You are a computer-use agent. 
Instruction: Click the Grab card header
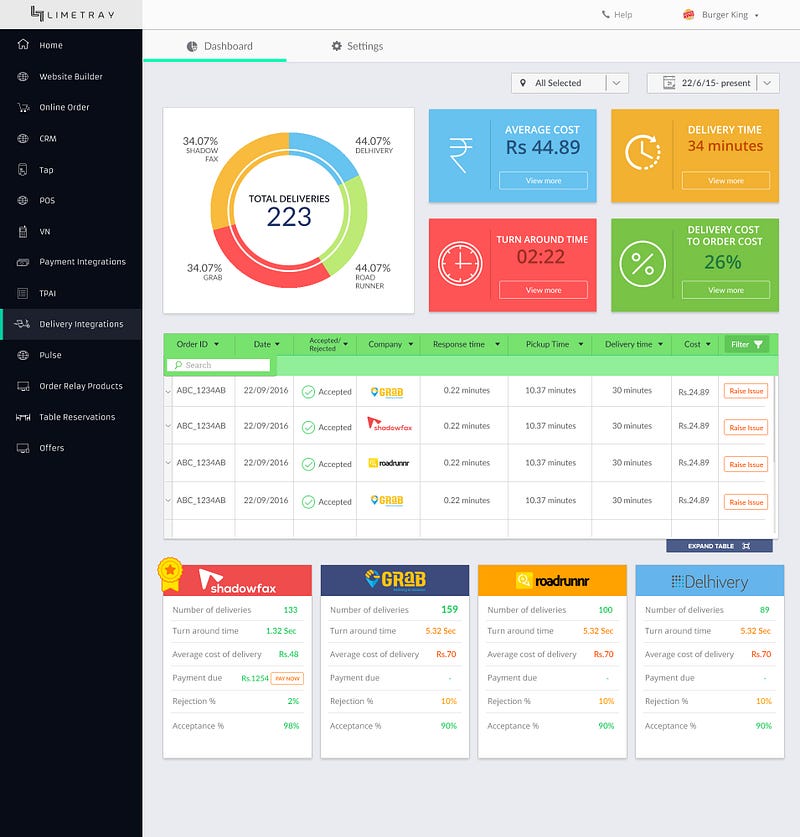(x=395, y=580)
